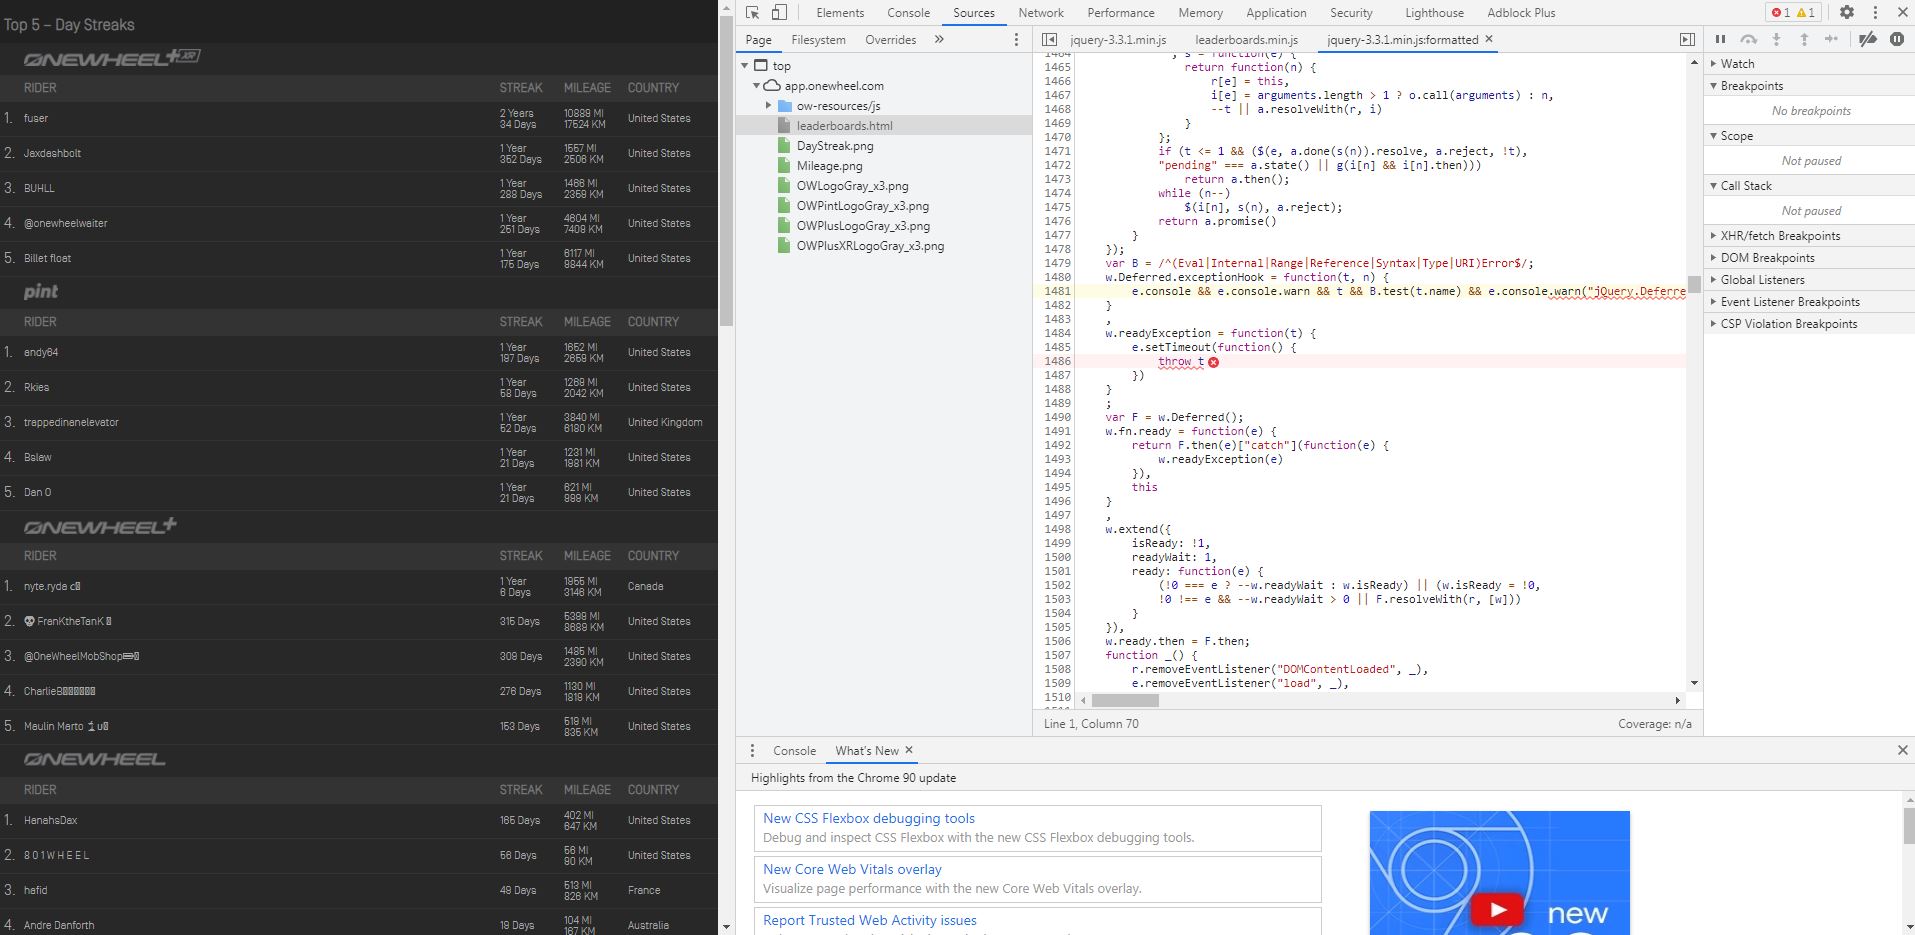Pause script execution in debugger
The width and height of the screenshot is (1915, 935).
(x=1720, y=39)
